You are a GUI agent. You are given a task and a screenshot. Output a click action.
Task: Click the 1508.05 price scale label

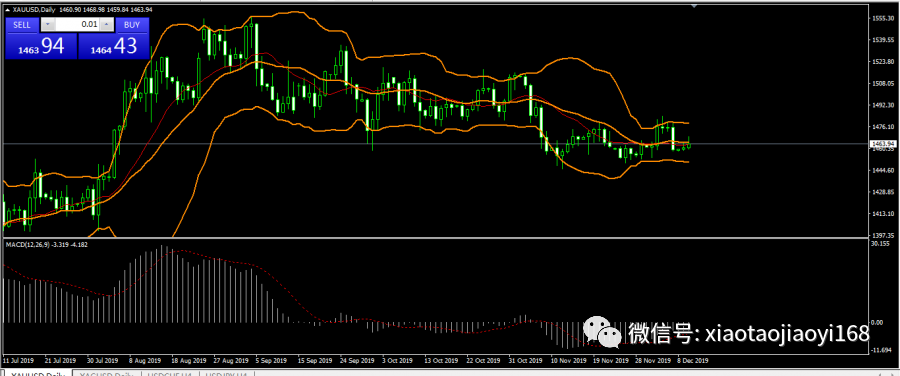click(883, 84)
